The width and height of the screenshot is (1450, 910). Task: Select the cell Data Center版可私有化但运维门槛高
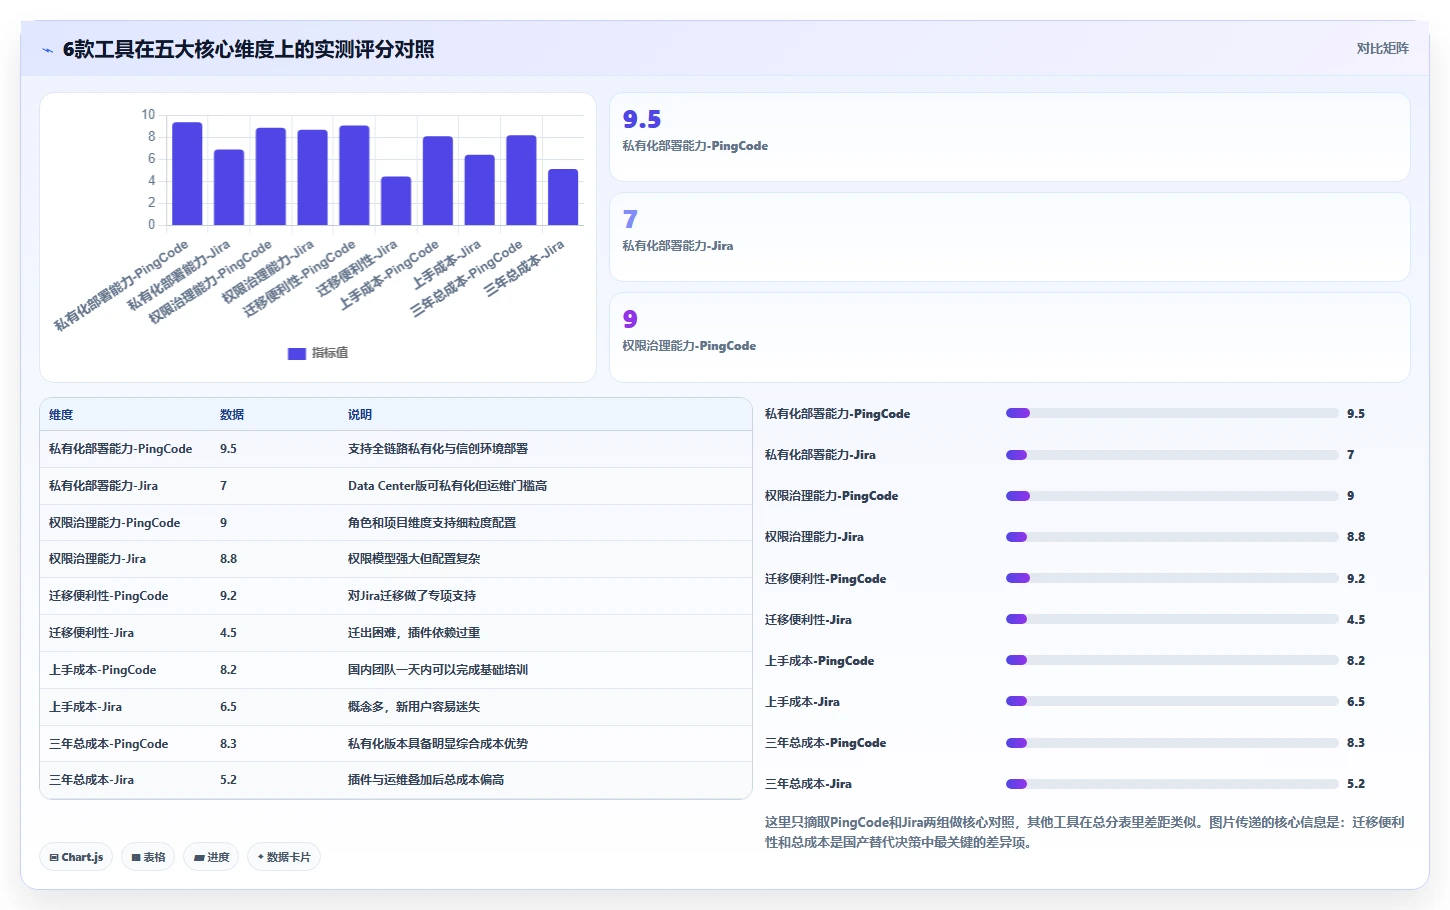447,486
